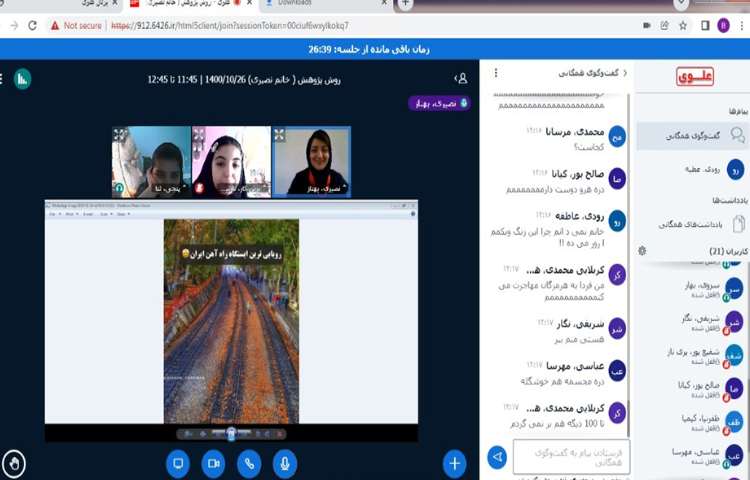750x480 pixels.
Task: Open the blue plus actions menu
Action: [455, 463]
